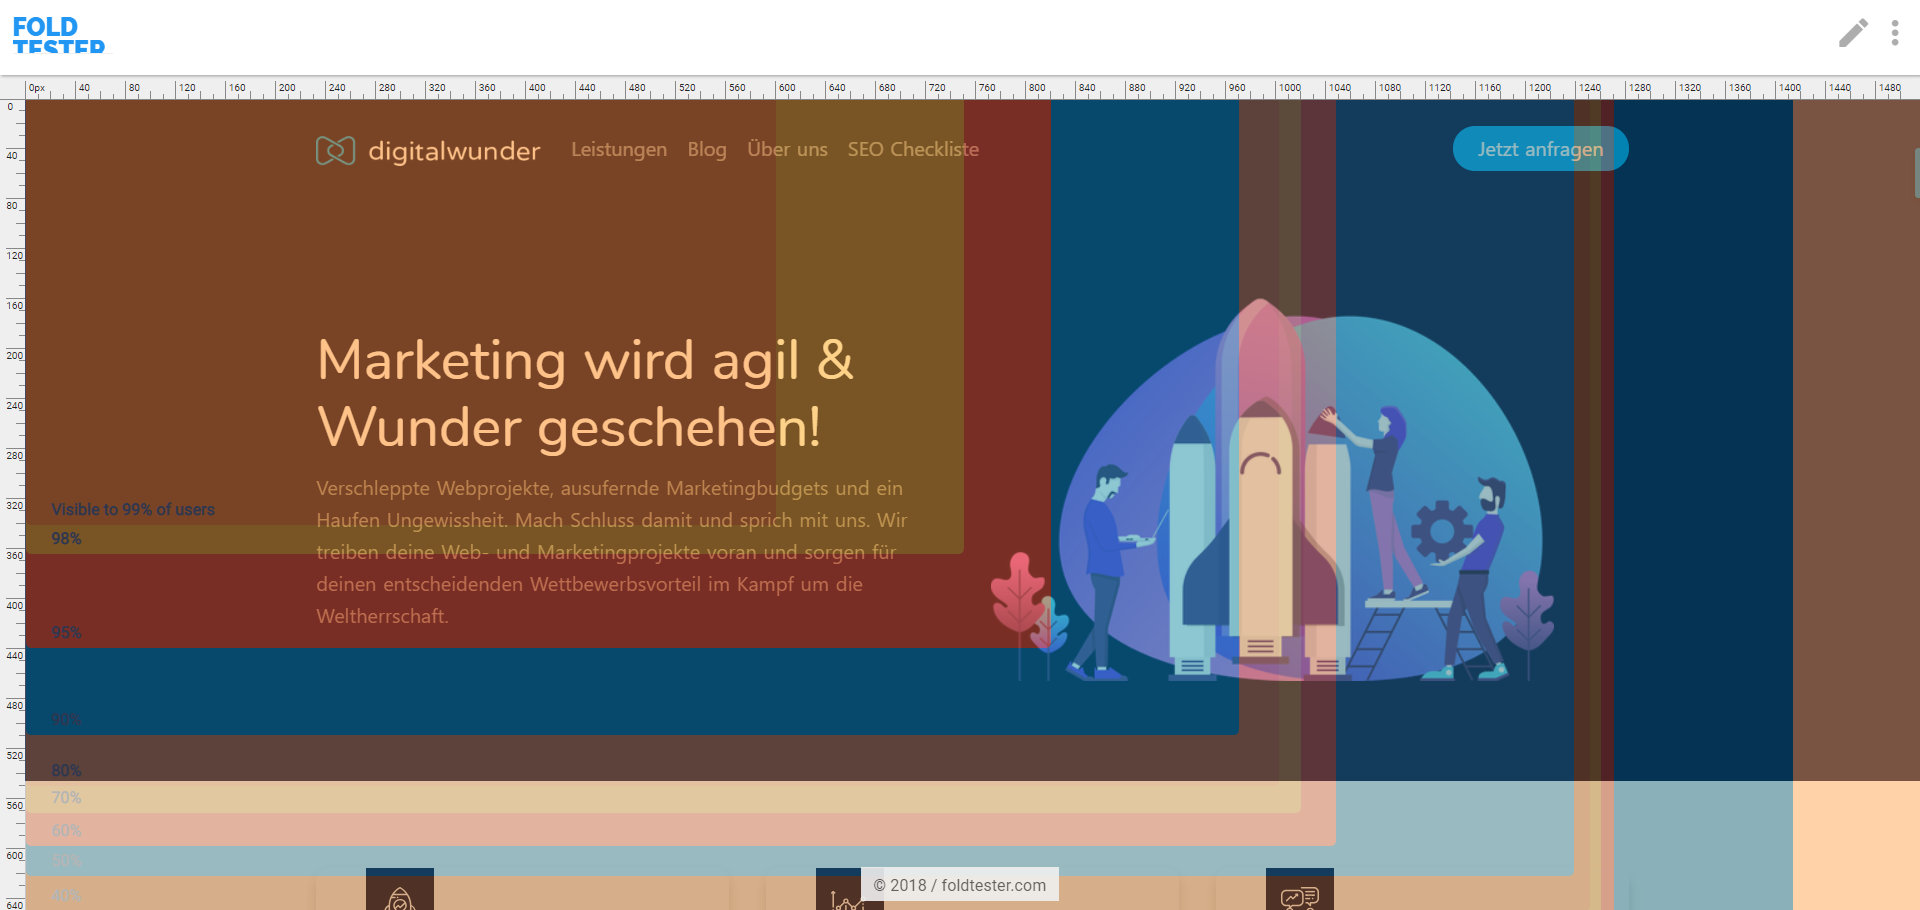
Task: Click the digitalwunder logo icon
Action: (335, 150)
